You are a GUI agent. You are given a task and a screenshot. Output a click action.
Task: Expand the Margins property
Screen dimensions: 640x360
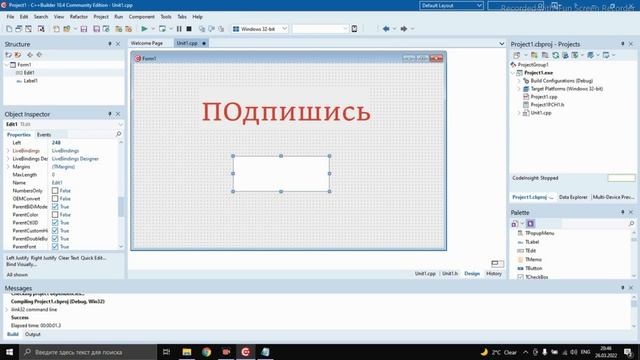(x=8, y=167)
